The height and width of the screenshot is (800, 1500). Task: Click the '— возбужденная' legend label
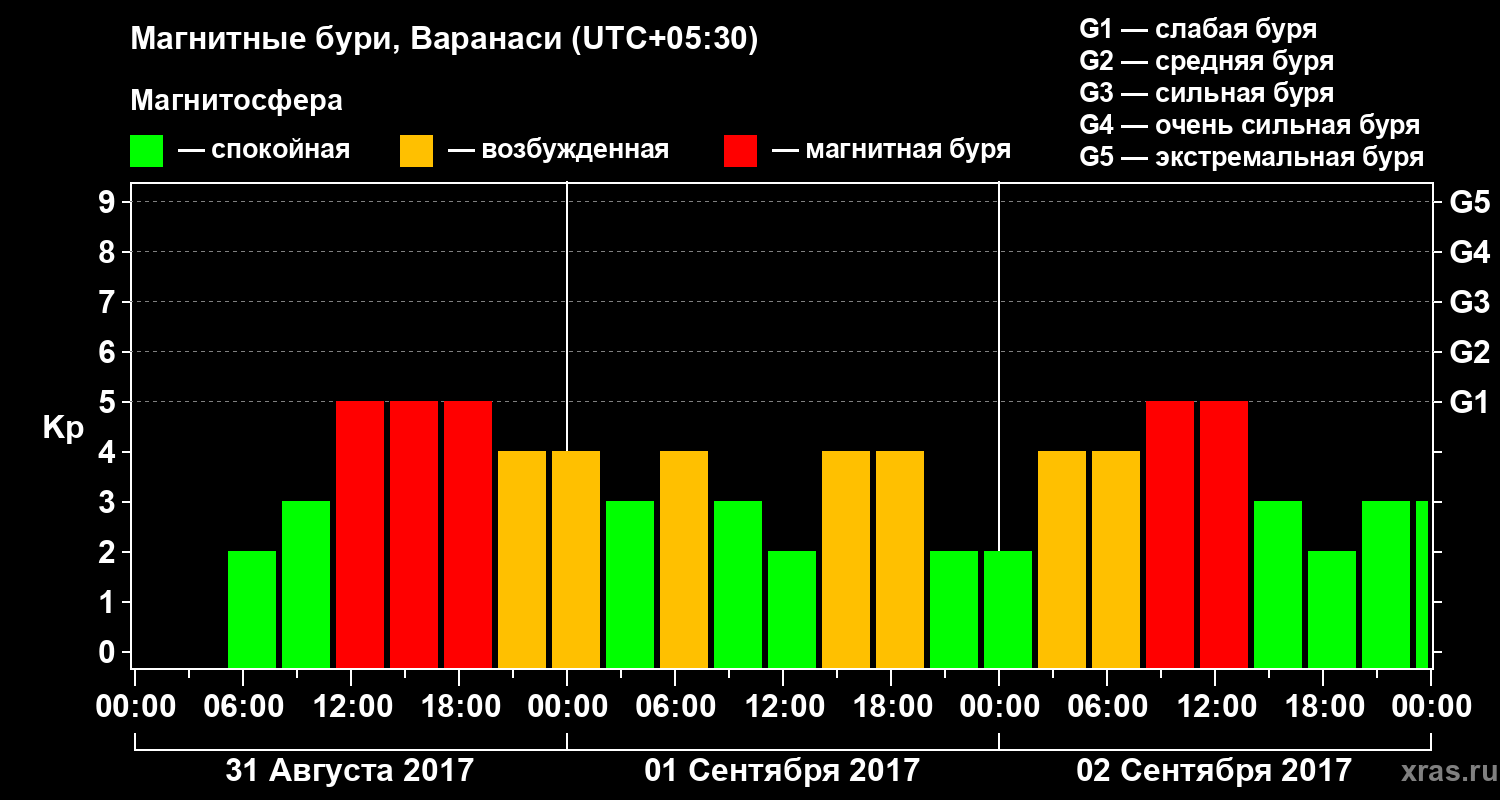[558, 151]
